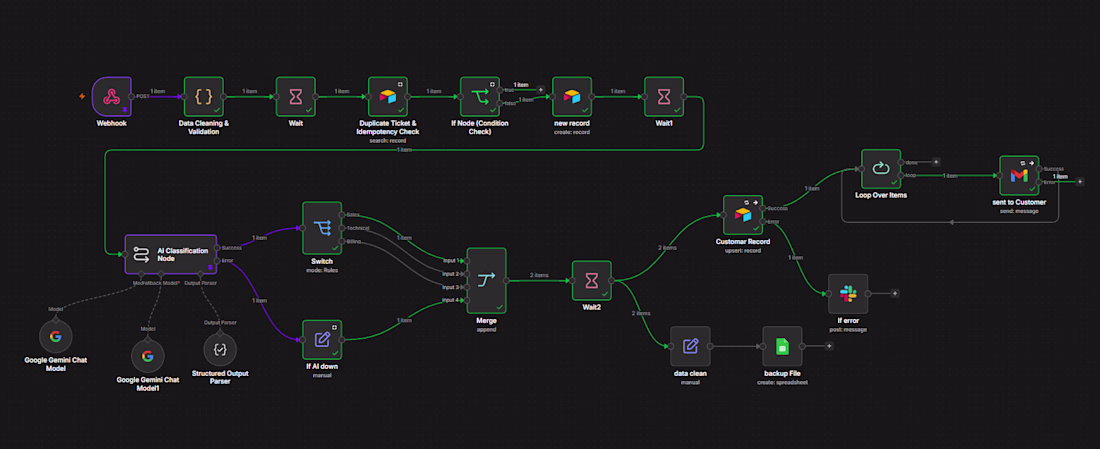Click the Technical output label on Switch

point(357,228)
